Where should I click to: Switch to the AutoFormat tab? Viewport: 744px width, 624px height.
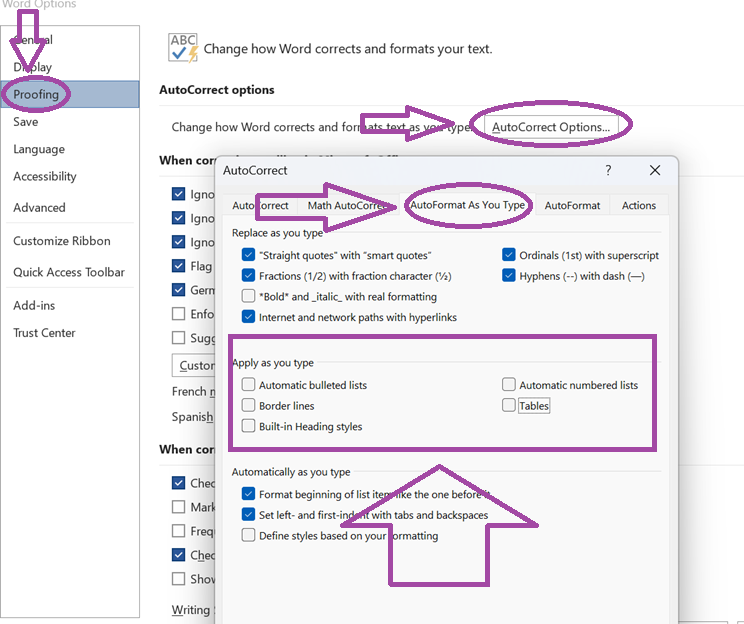pos(572,205)
